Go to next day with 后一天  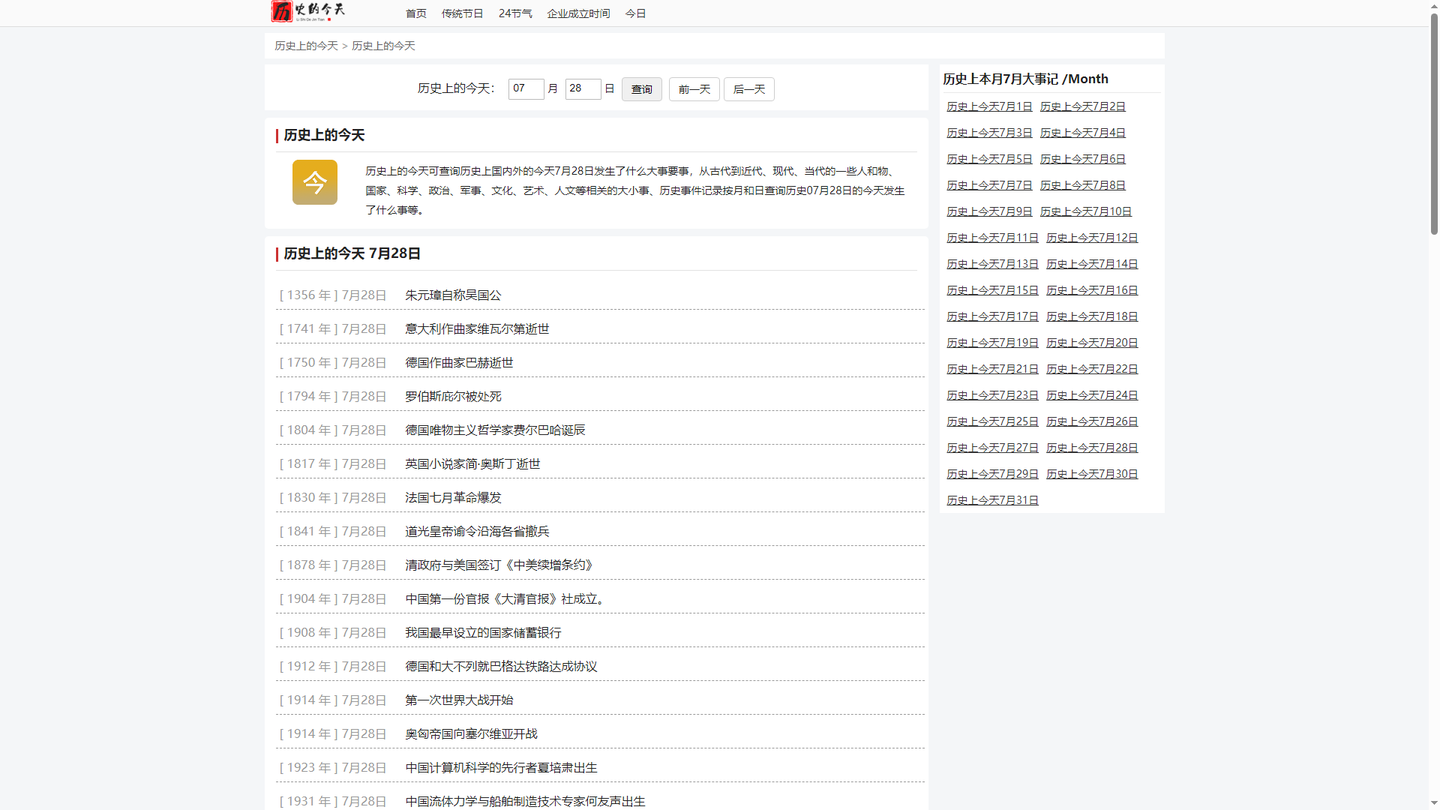point(749,89)
